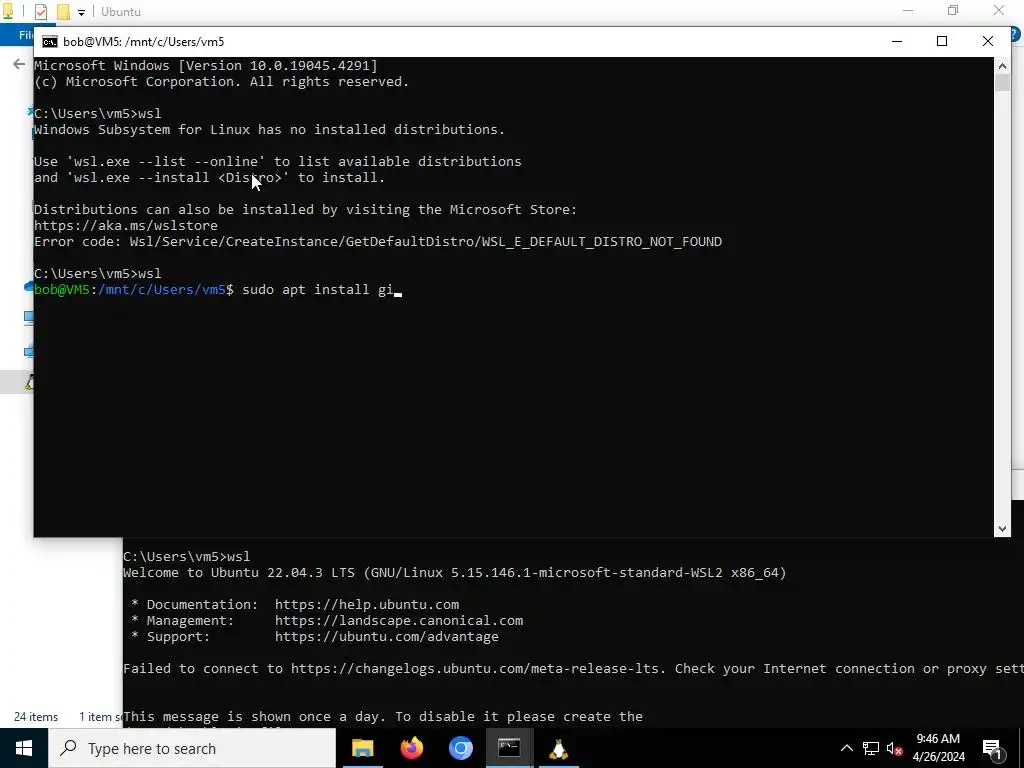Click the 'Welcome to Ubuntu 22.04.3 LTS' line

pyautogui.click(x=454, y=573)
